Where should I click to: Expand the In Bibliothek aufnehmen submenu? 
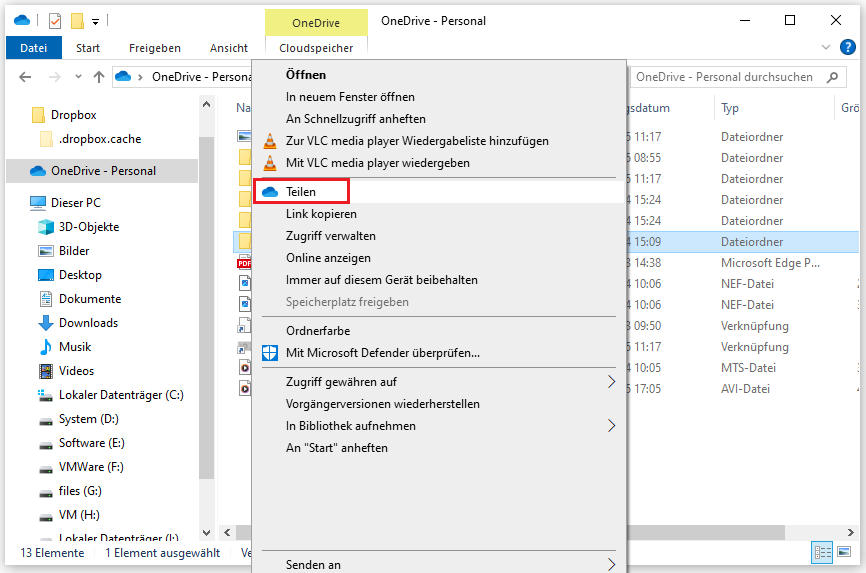[439, 426]
